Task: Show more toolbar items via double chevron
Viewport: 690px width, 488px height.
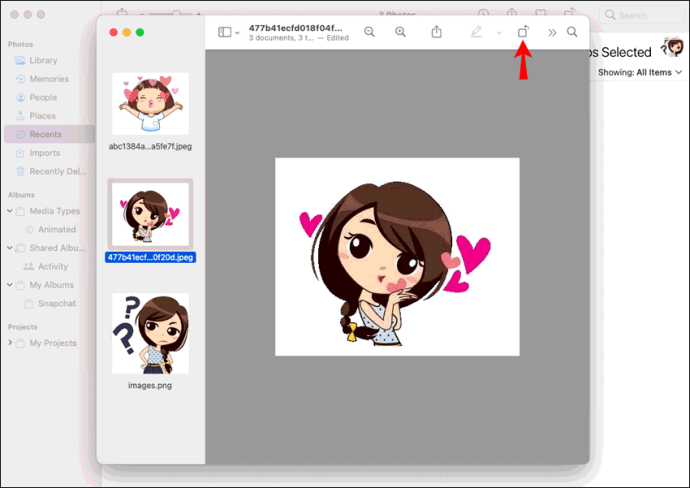Action: [x=551, y=32]
